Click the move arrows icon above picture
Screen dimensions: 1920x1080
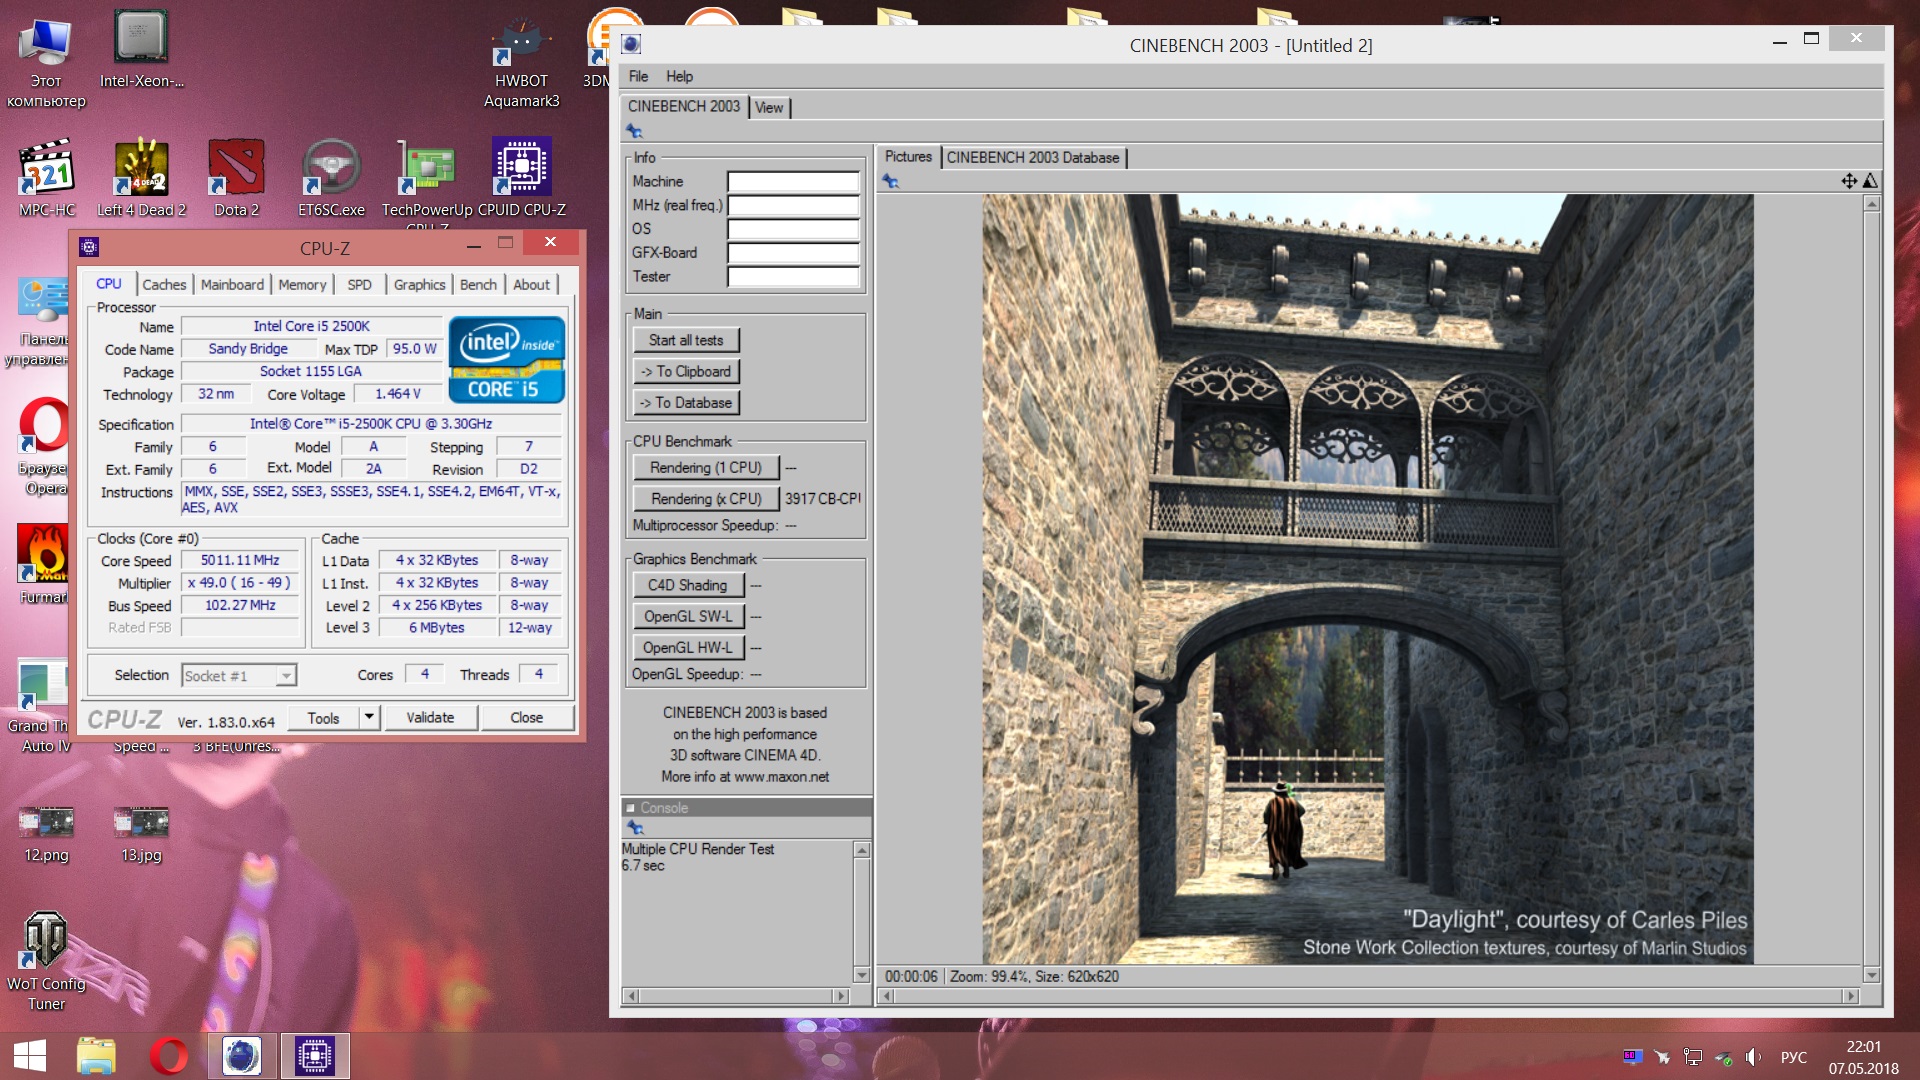click(x=1849, y=181)
